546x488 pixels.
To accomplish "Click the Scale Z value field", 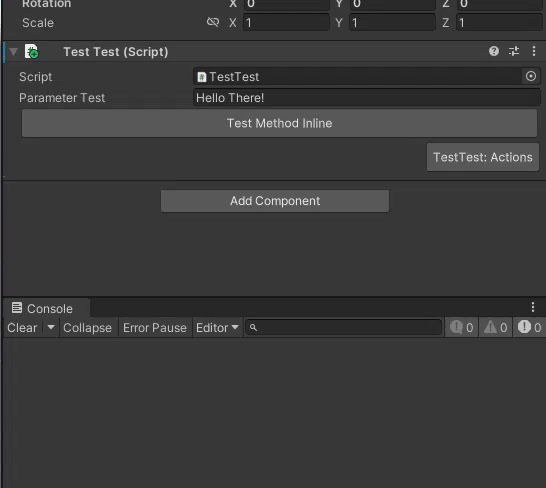I will (499, 23).
